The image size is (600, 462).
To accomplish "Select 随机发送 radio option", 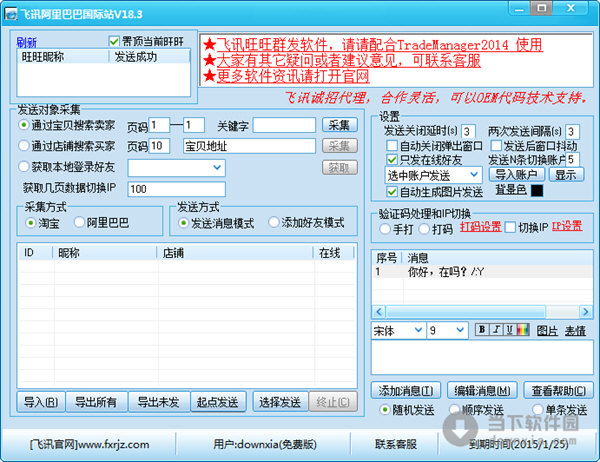I will coord(385,410).
